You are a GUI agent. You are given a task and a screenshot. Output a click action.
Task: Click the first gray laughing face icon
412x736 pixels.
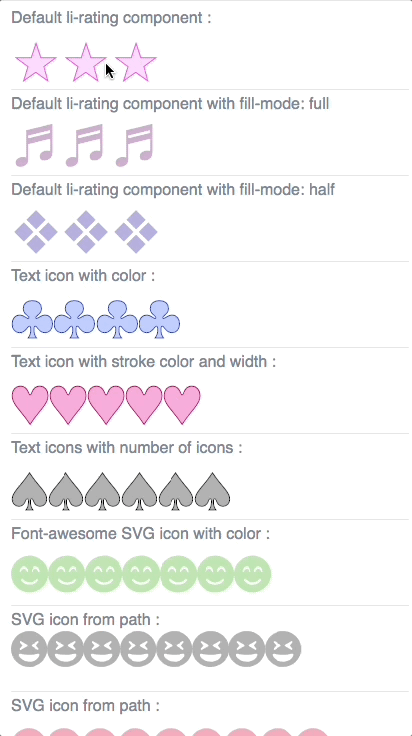(x=29, y=649)
